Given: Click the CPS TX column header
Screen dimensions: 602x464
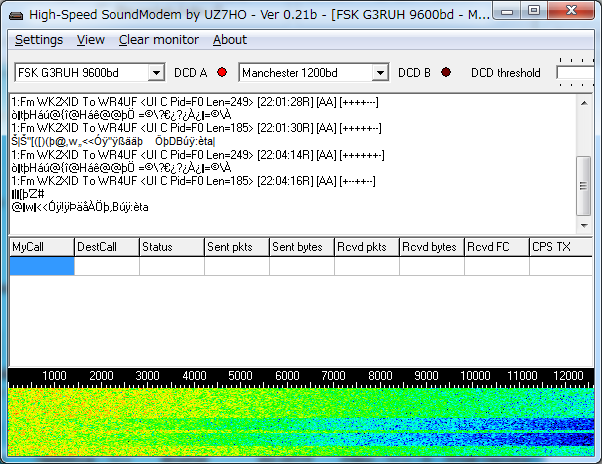Looking at the screenshot, I should coord(561,247).
